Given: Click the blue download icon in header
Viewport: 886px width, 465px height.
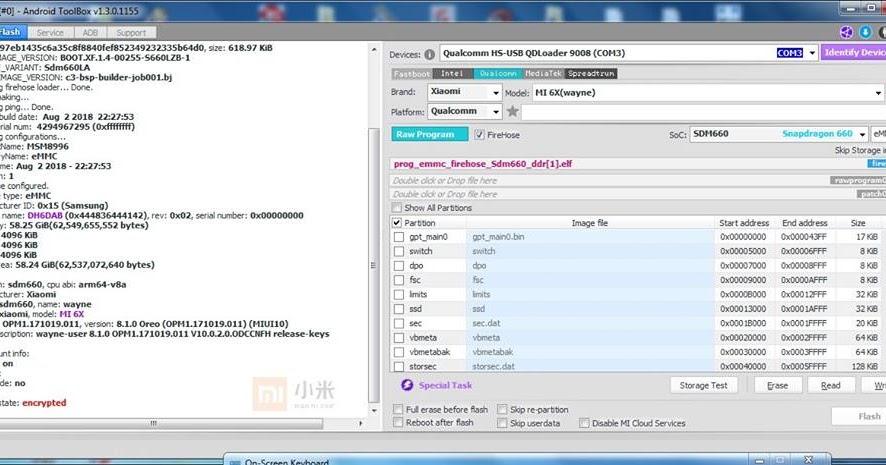Looking at the screenshot, I should coord(865,32).
